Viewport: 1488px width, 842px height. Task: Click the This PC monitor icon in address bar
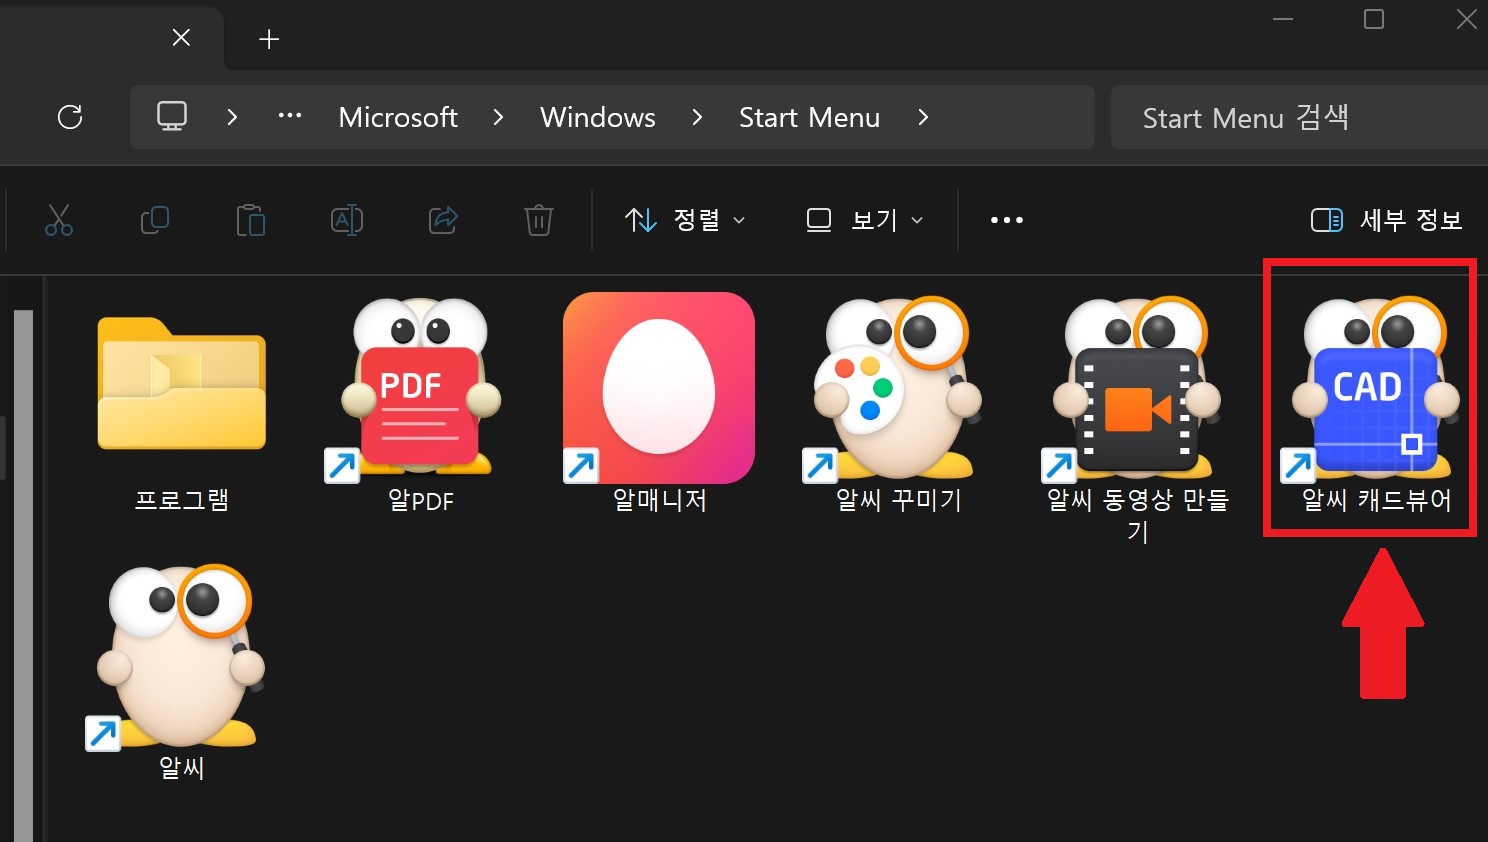172,117
